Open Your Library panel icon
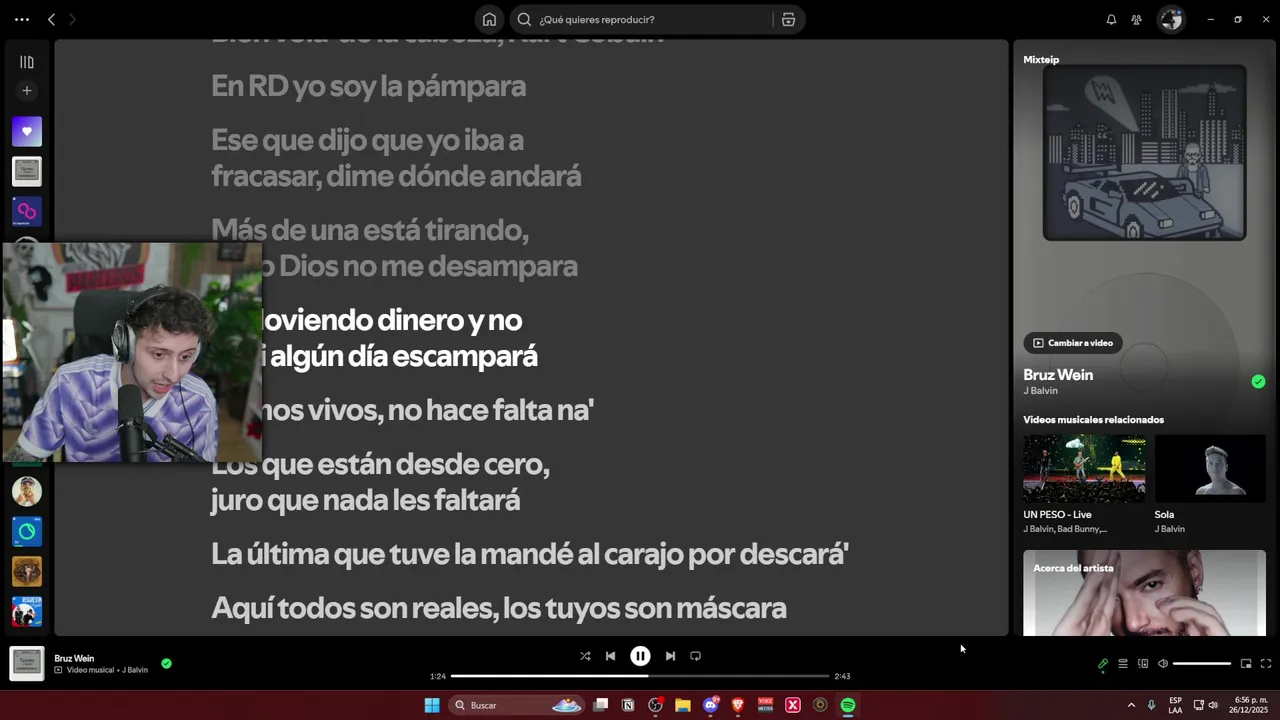The height and width of the screenshot is (720, 1280). pyautogui.click(x=27, y=62)
